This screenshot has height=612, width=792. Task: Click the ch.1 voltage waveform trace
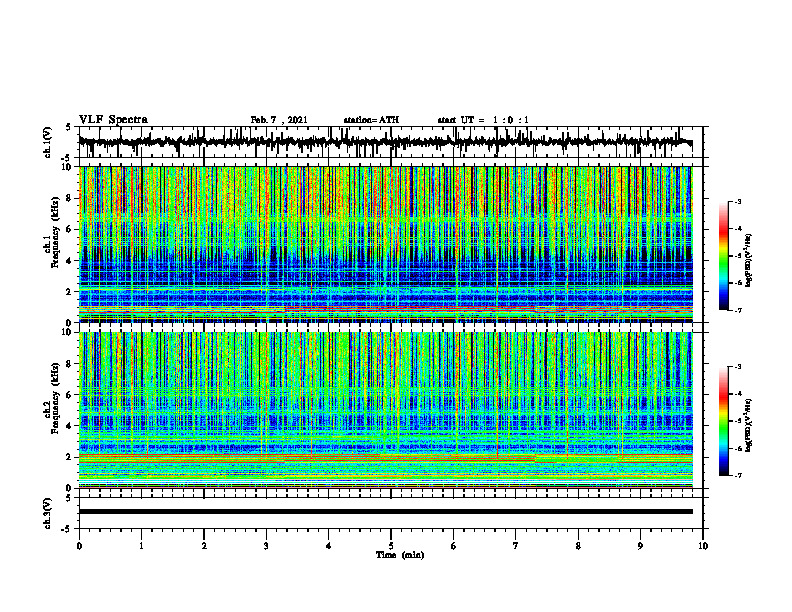click(385, 142)
